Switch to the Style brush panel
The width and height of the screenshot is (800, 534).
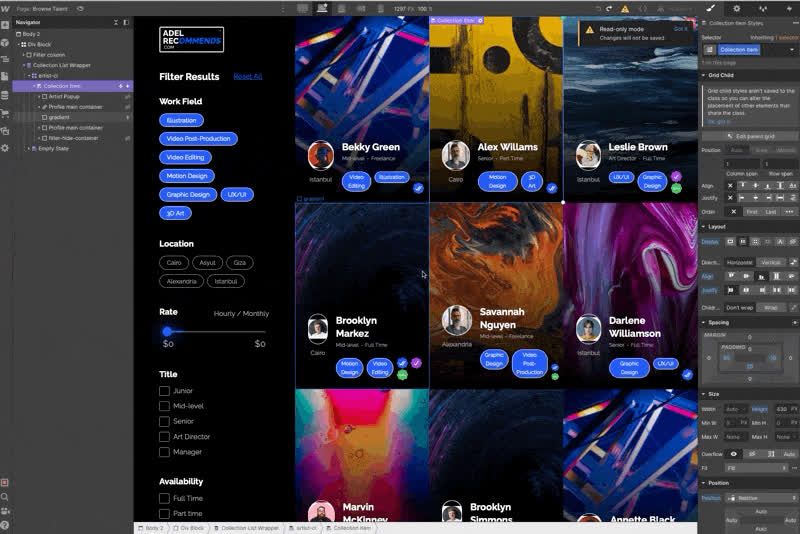point(711,8)
